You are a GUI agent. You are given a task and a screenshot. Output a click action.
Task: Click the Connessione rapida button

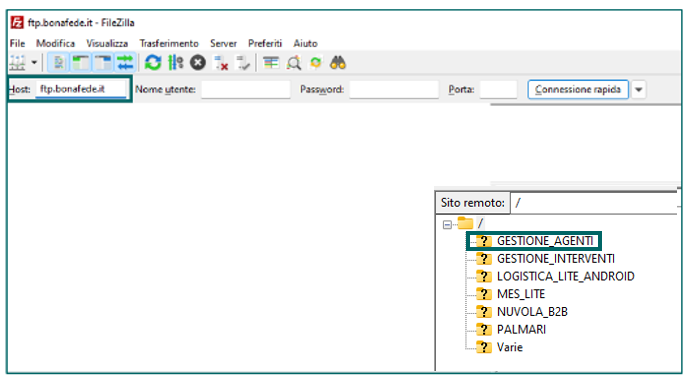coord(578,90)
